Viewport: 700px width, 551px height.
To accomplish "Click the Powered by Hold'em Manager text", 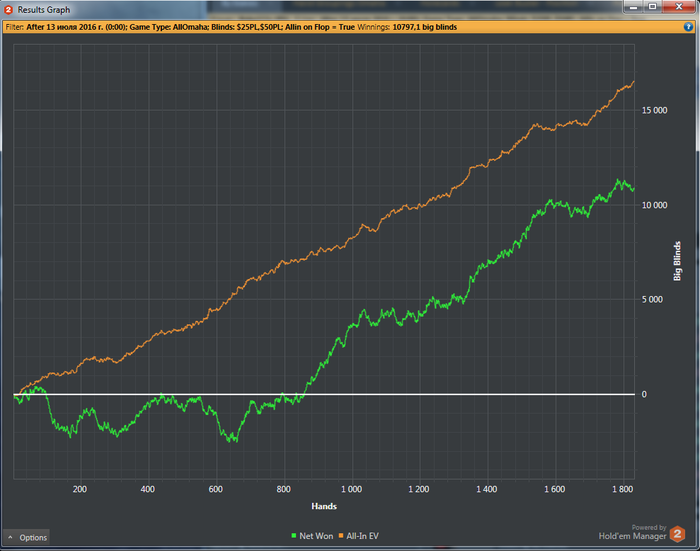I will (x=633, y=532).
